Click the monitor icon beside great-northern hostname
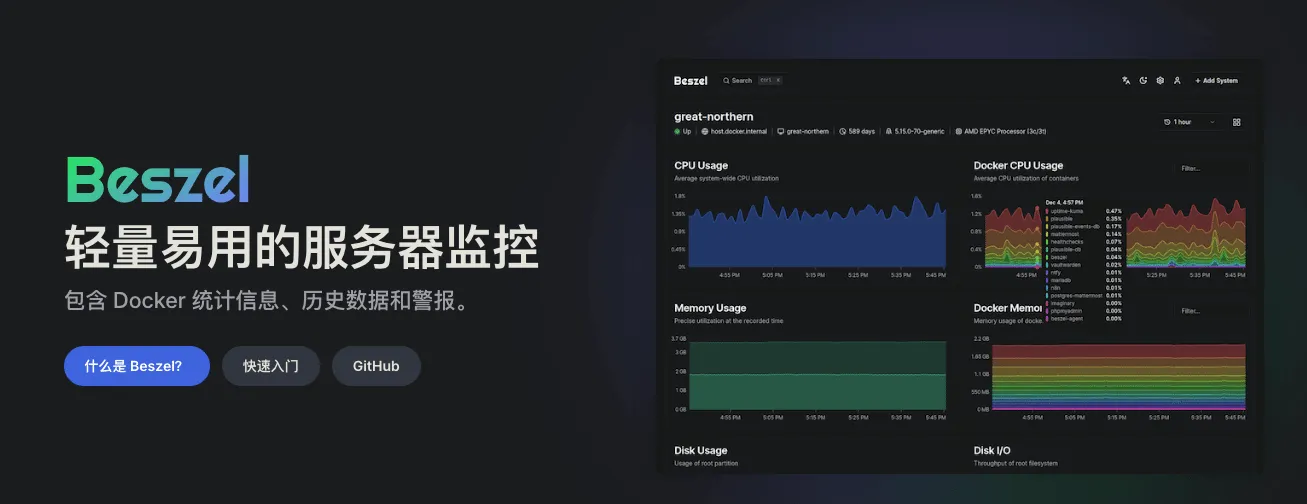 781,131
